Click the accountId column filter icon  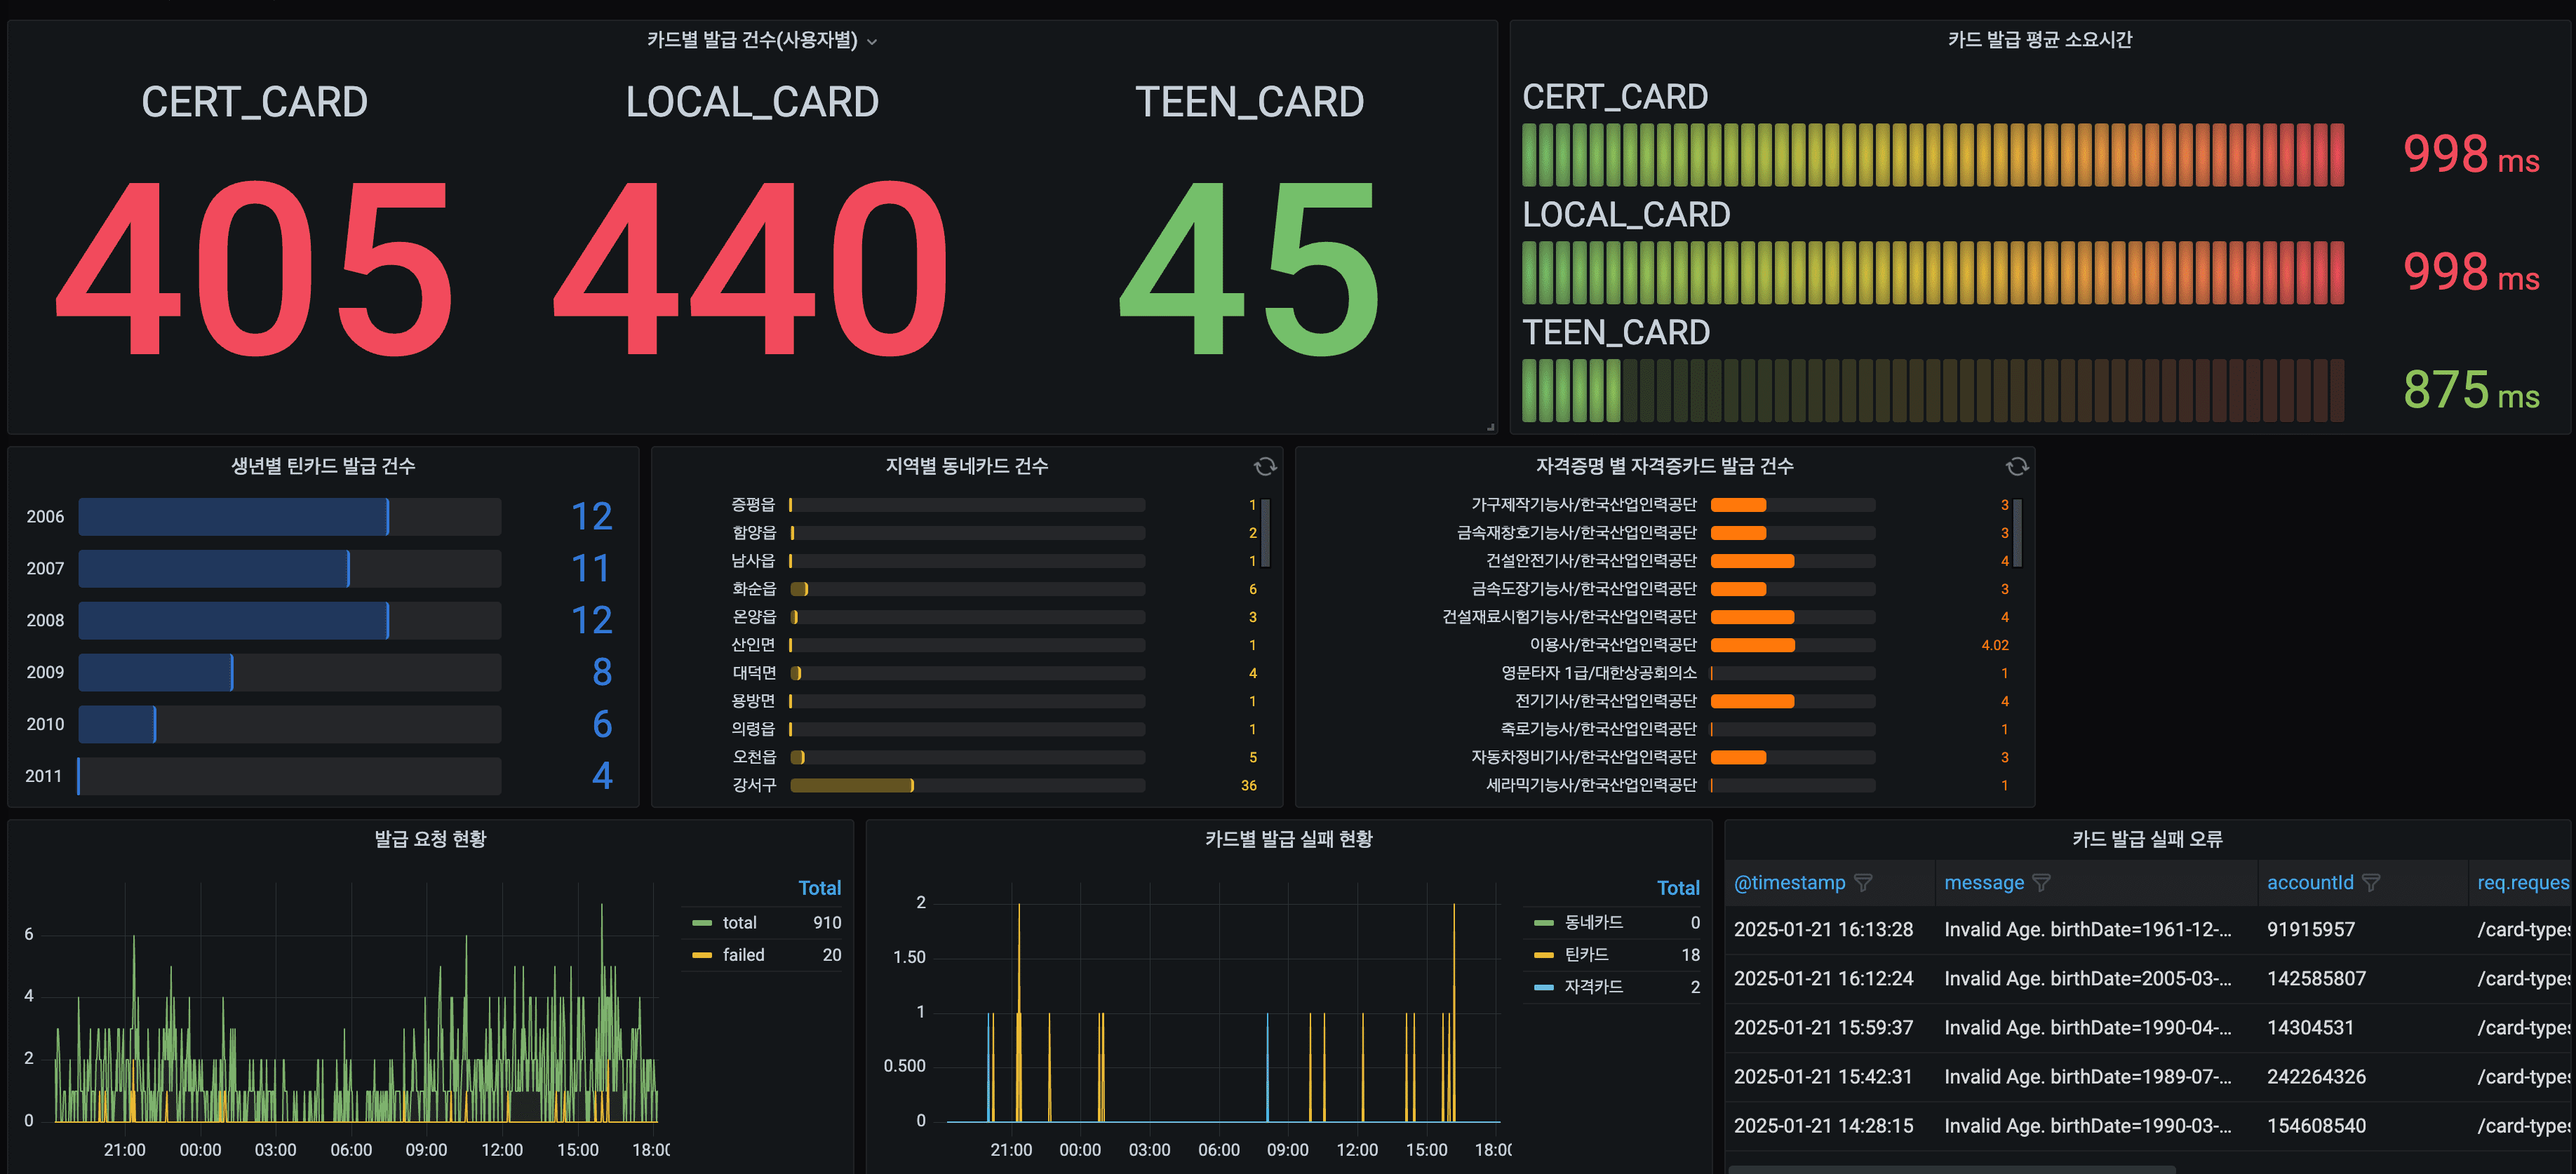[2370, 883]
